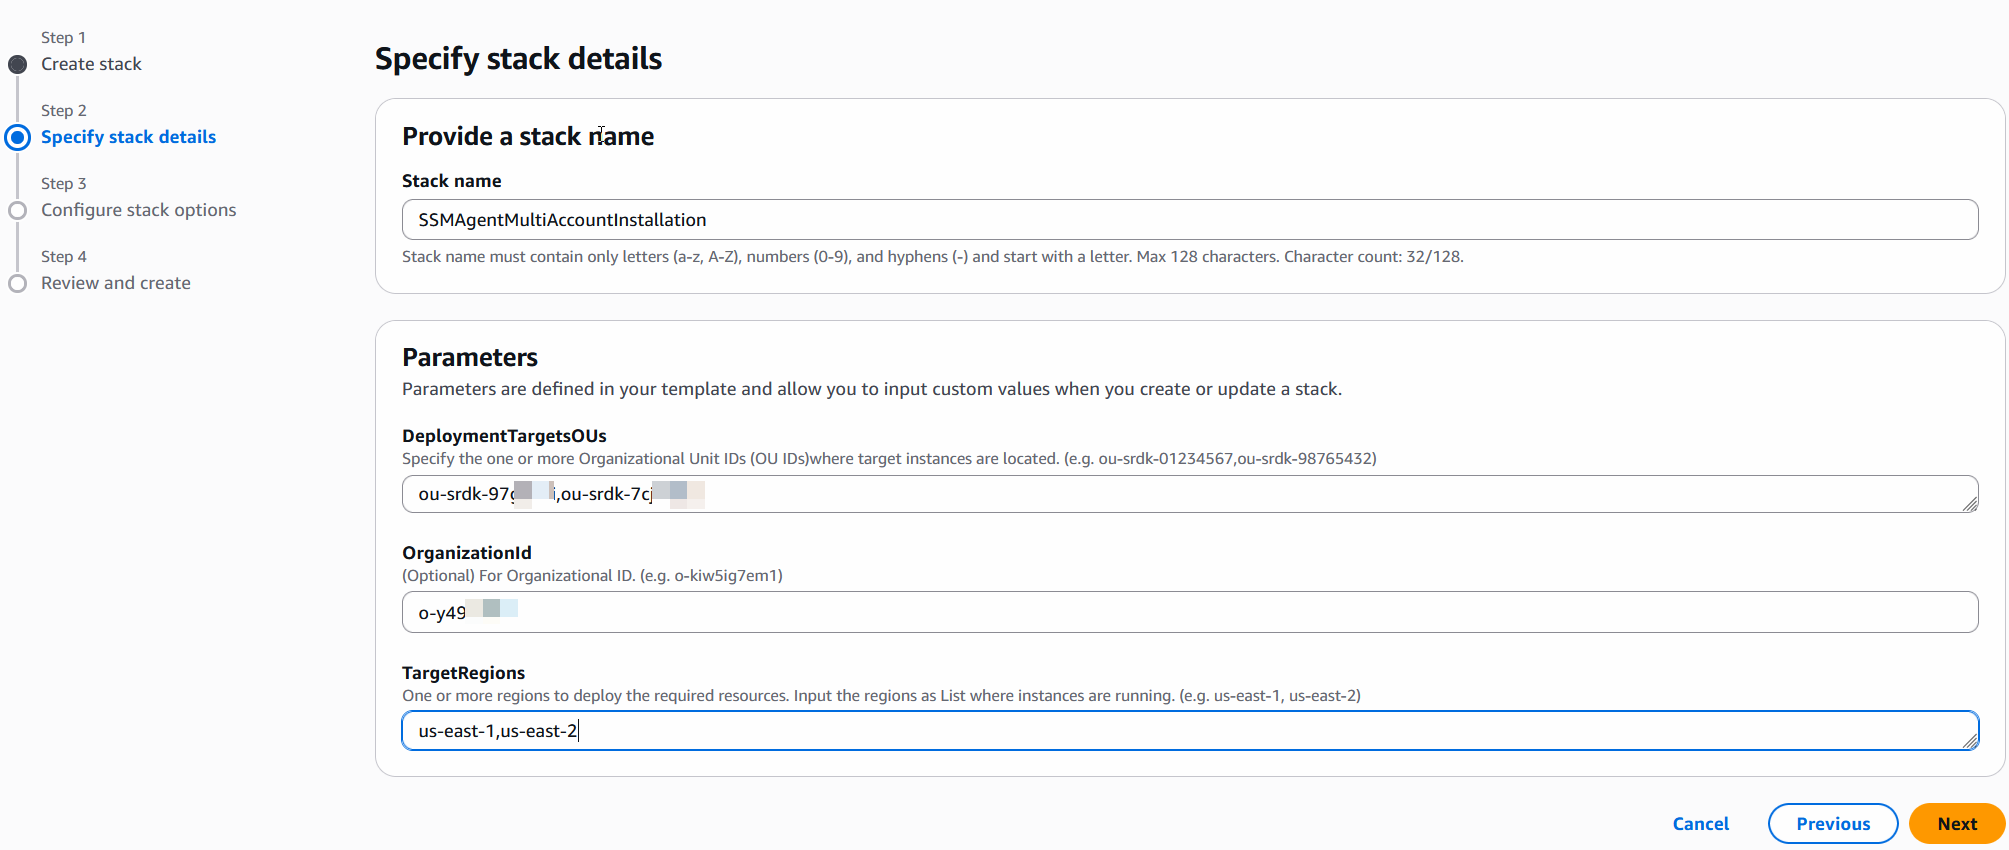Click the 'Parameters' section heading
2009x850 pixels.
470,357
